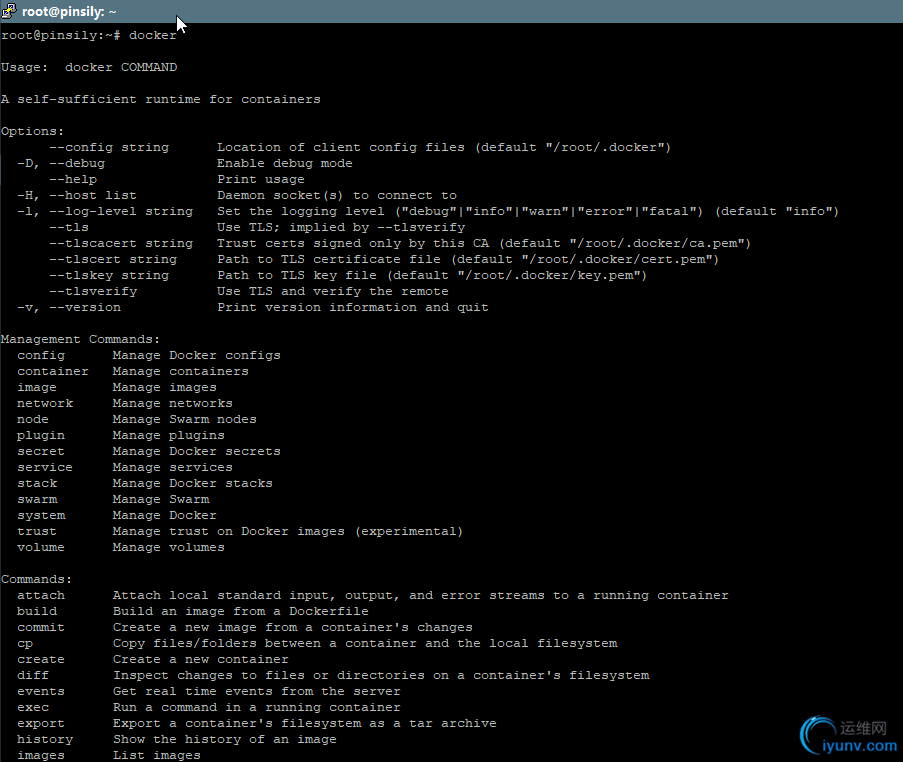Click the 'root@pinsily: ~' window title text
This screenshot has width=903, height=762.
[x=69, y=12]
